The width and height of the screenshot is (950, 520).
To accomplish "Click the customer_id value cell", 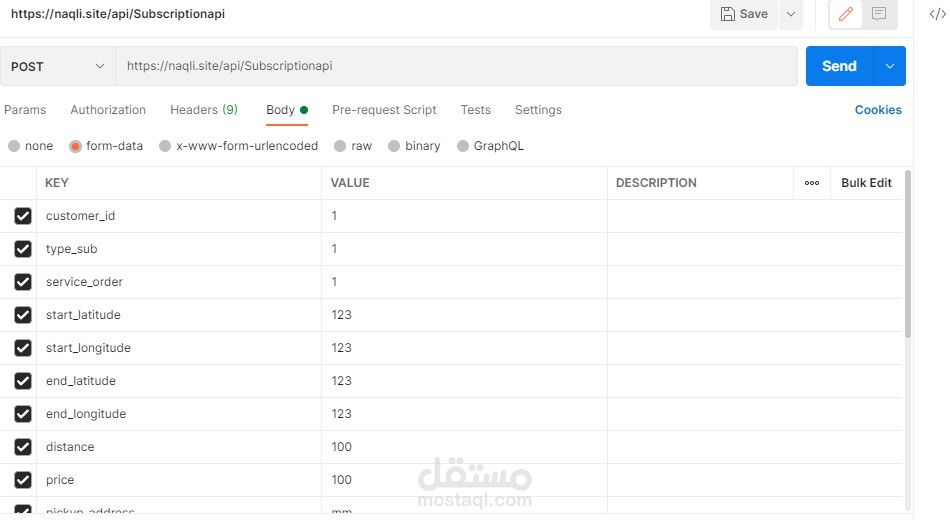I will (464, 216).
